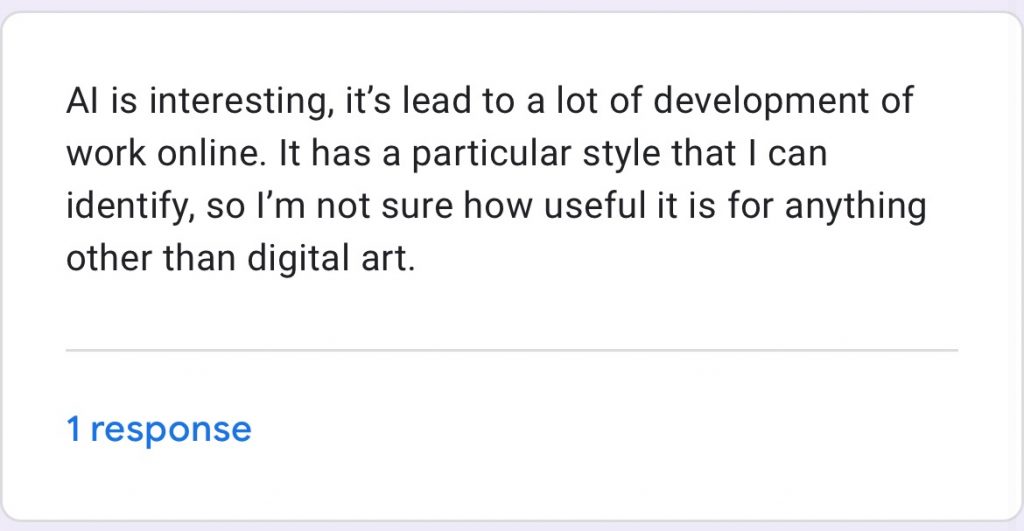Click the word 'anything' ending third line
This screenshot has width=1024, height=531.
click(x=856, y=208)
